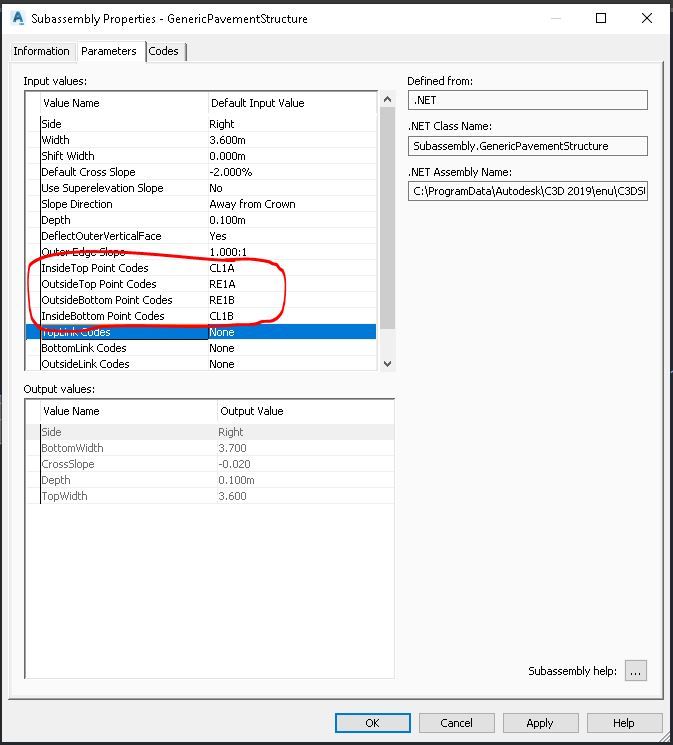This screenshot has width=673, height=745.
Task: Open the Codes tab
Action: pyautogui.click(x=163, y=51)
